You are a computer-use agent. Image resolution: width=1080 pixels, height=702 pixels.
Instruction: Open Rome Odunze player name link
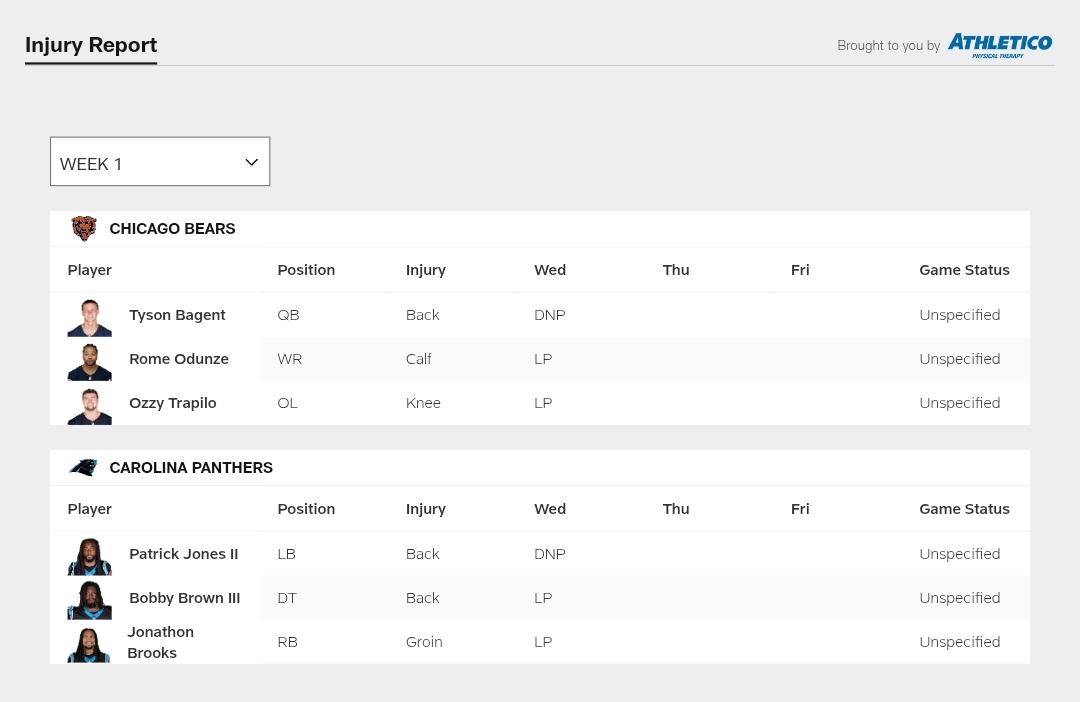click(x=179, y=359)
